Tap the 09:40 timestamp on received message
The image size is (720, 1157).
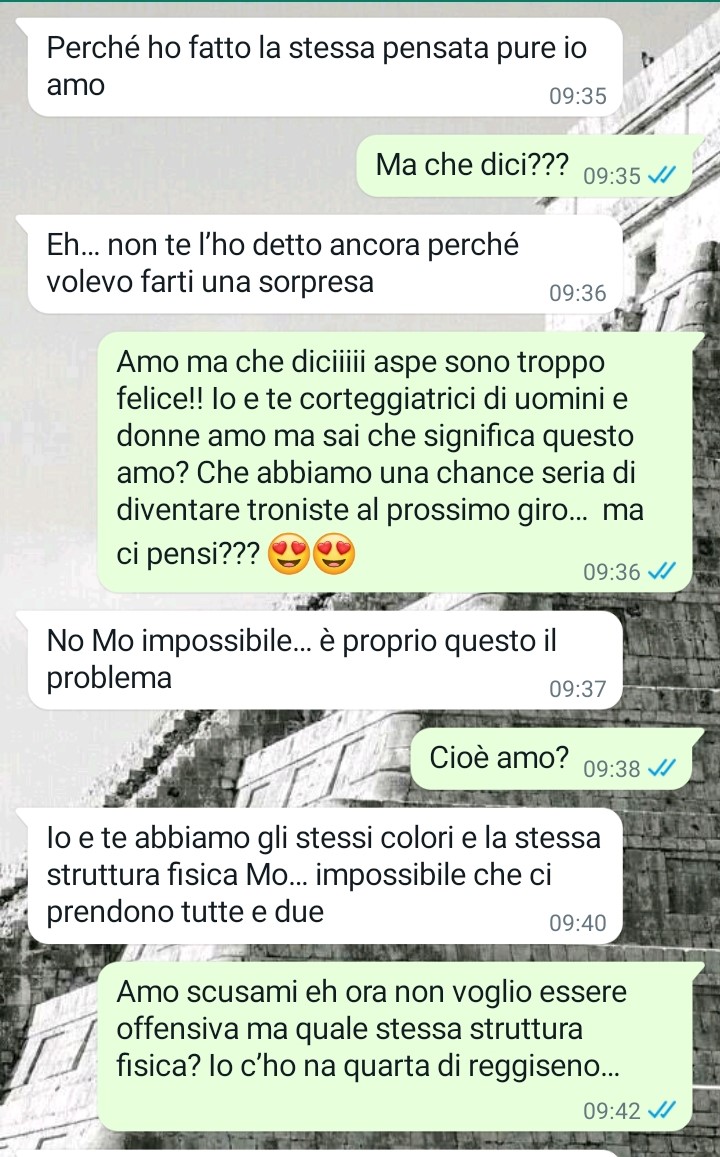click(578, 923)
